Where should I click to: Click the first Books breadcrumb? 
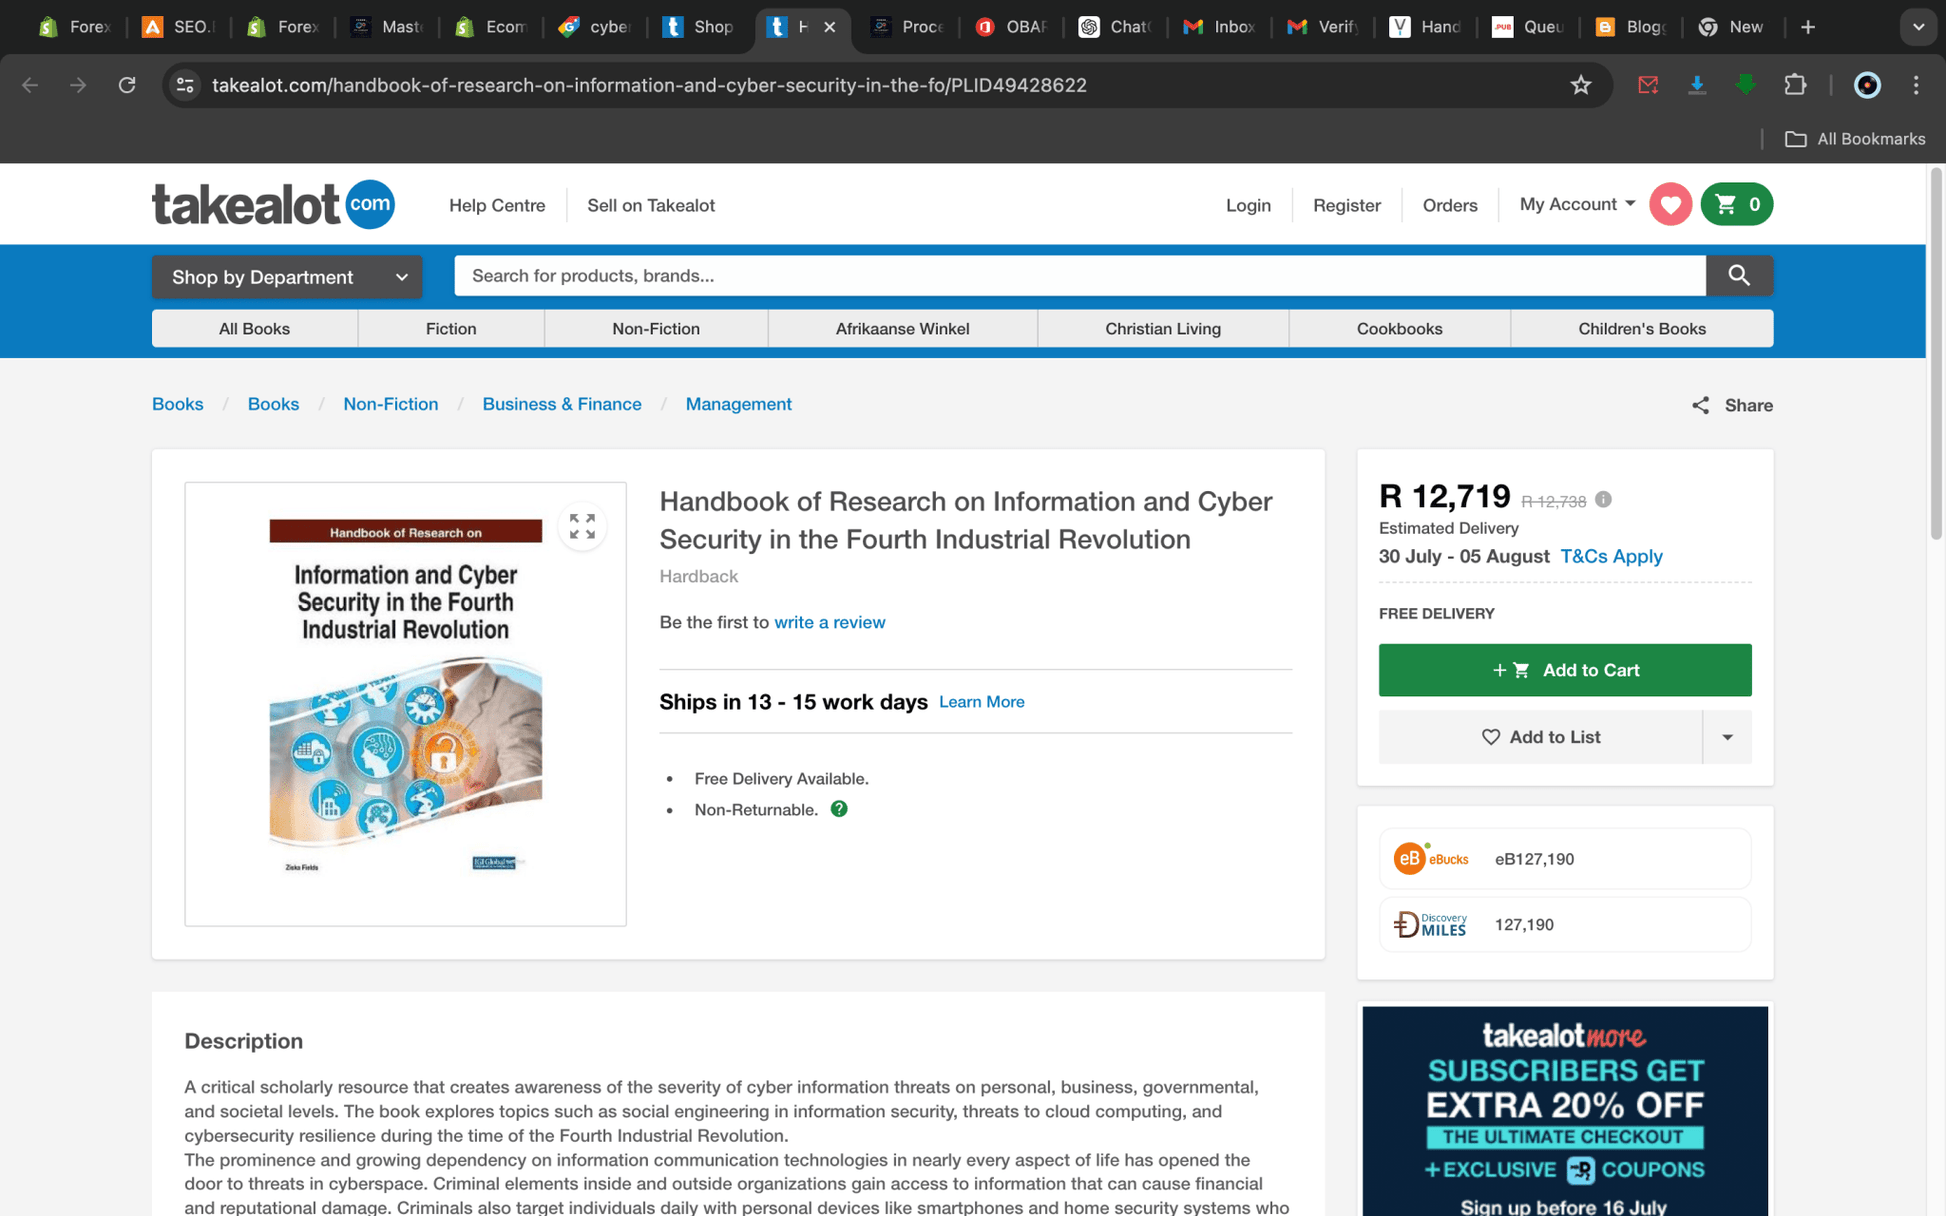point(177,404)
